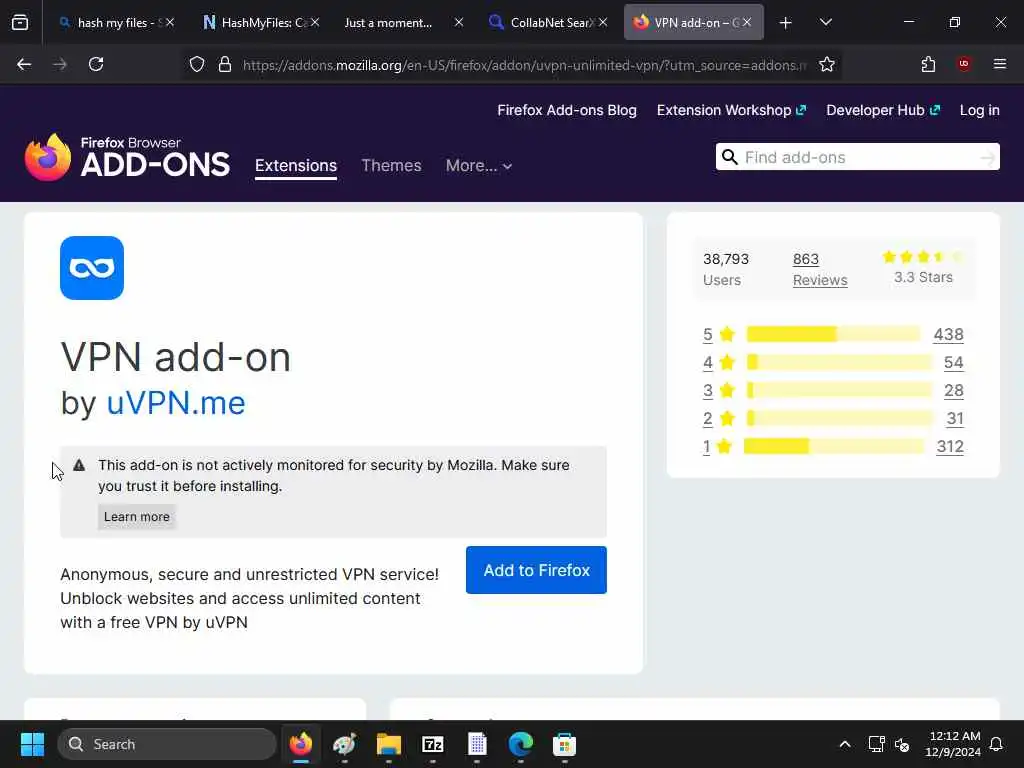The image size is (1024, 768).
Task: Show hidden system tray icons
Action: point(844,744)
